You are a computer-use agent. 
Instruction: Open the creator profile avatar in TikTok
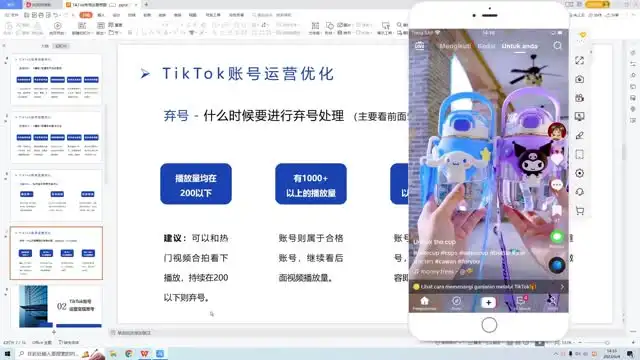click(557, 131)
